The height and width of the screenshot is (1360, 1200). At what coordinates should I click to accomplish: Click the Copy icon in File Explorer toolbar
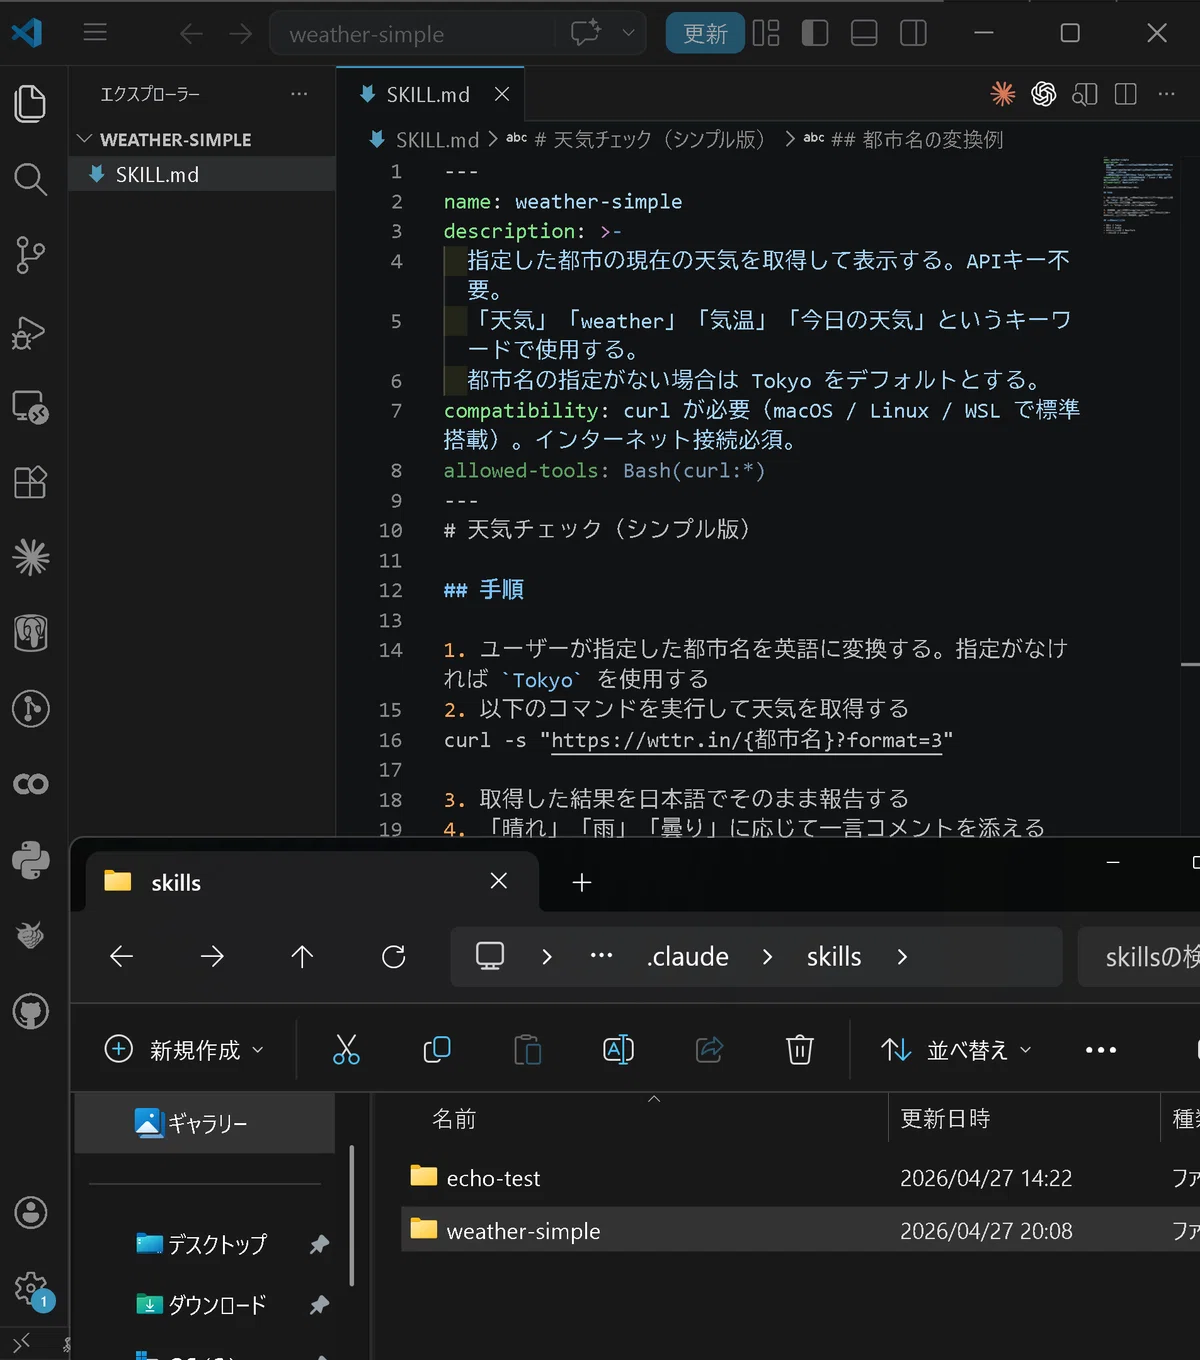[x=437, y=1050]
